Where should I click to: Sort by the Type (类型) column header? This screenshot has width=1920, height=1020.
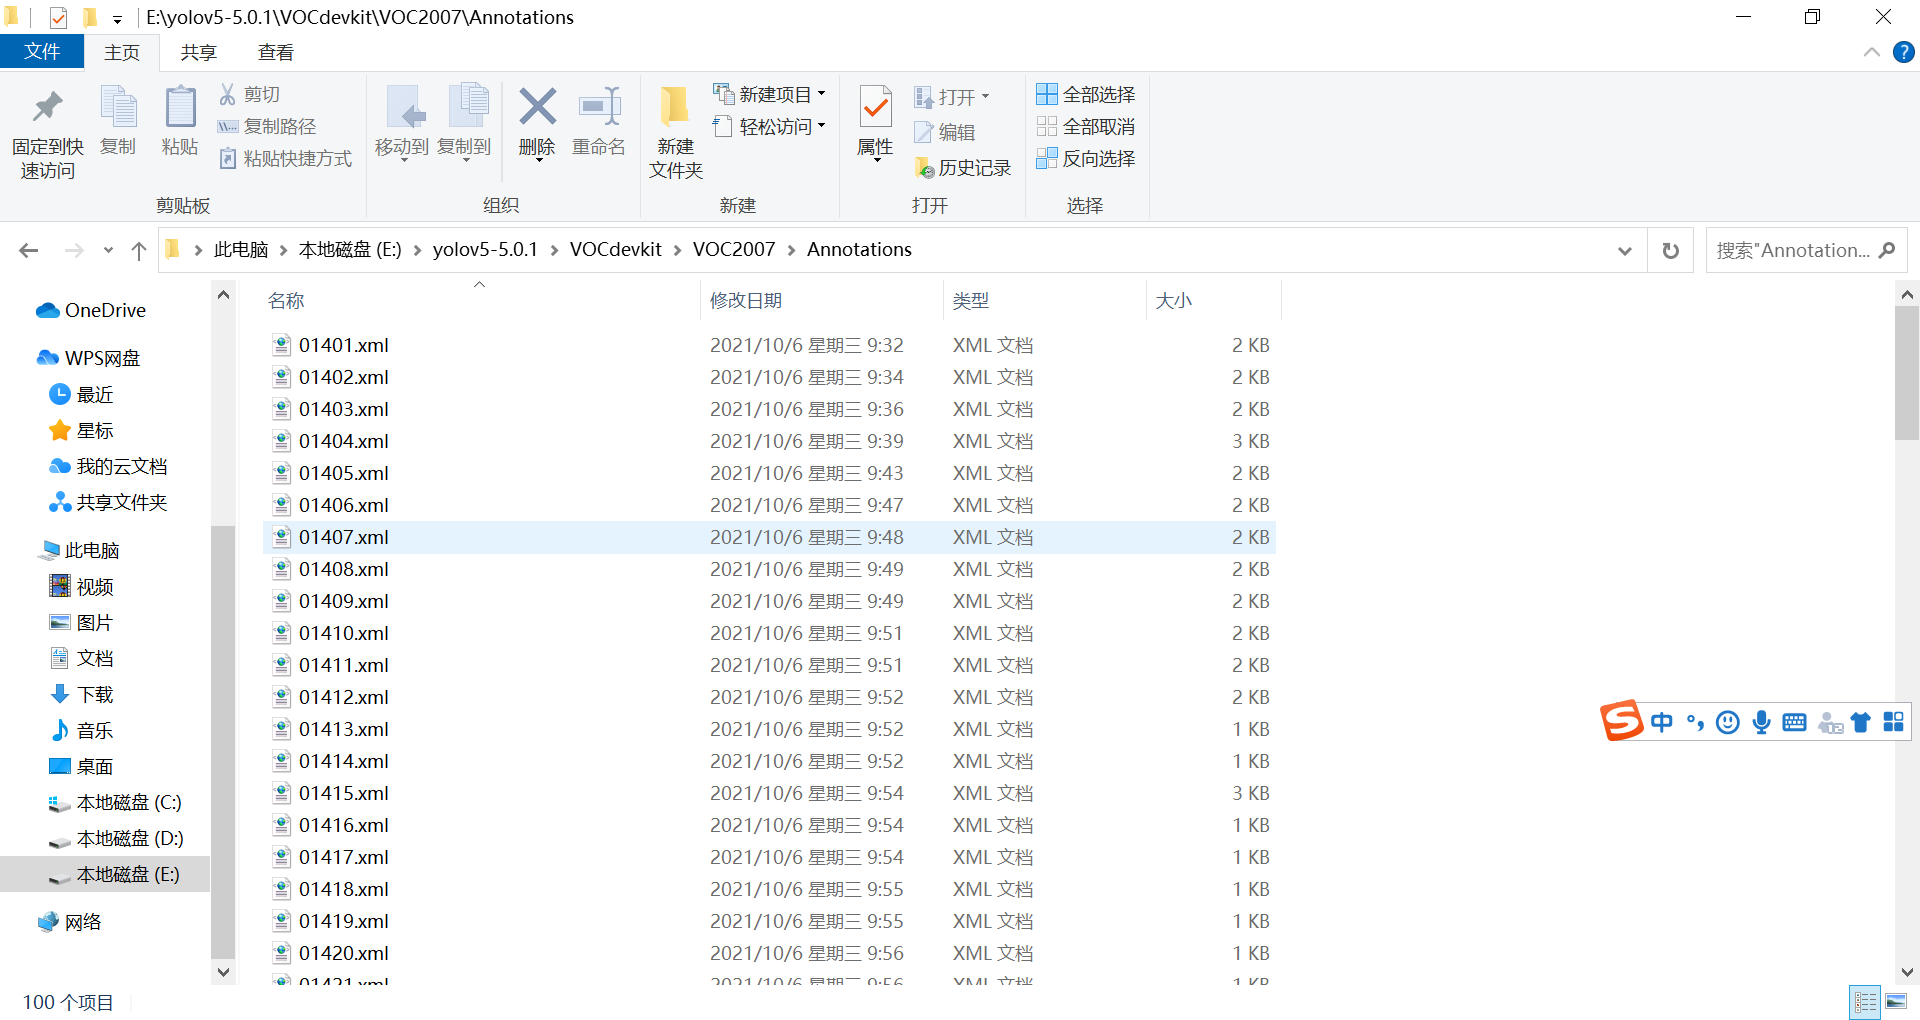[970, 300]
